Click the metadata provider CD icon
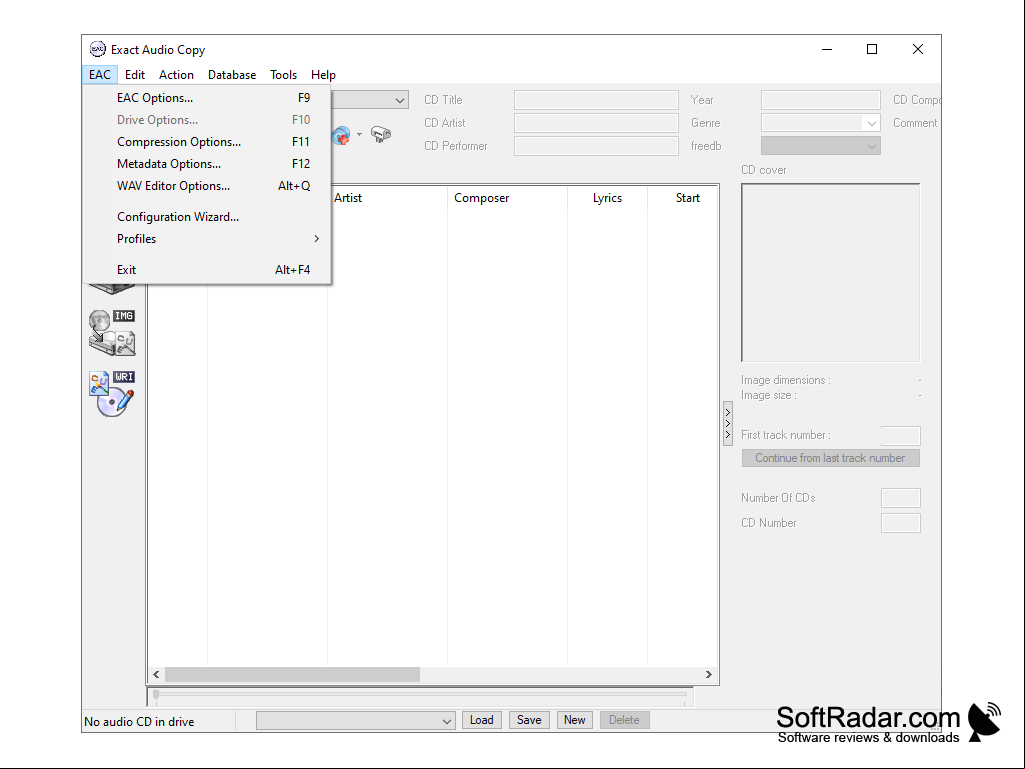 (x=341, y=135)
